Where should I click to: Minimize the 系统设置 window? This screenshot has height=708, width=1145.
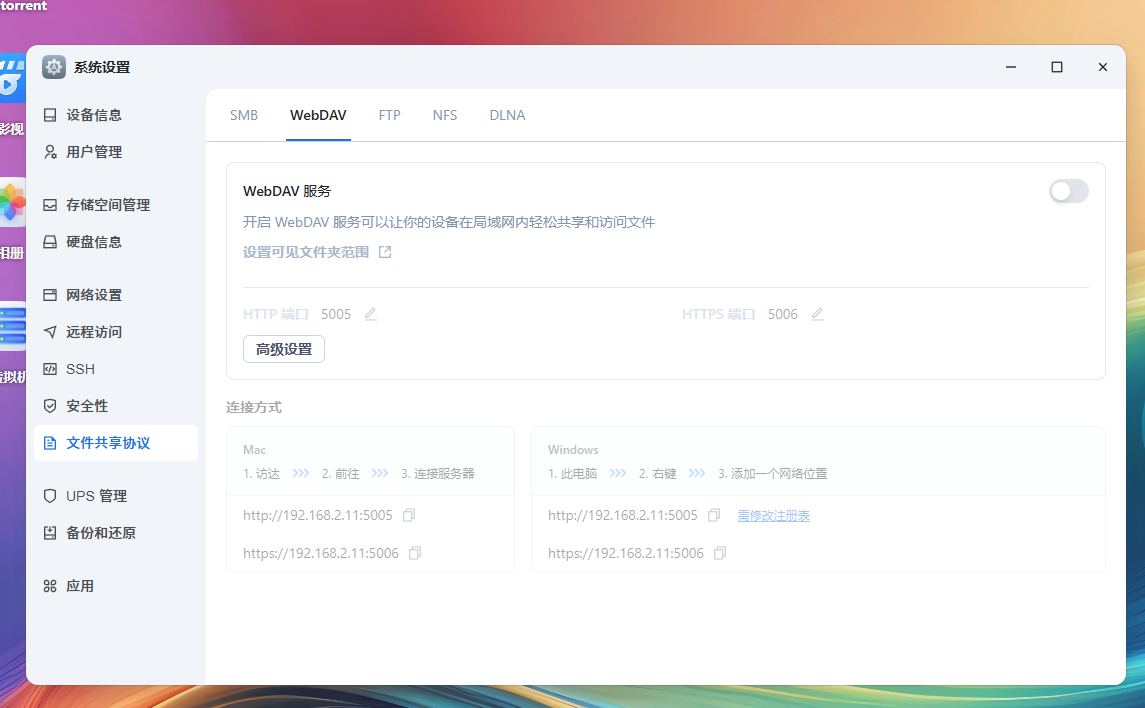point(1011,67)
